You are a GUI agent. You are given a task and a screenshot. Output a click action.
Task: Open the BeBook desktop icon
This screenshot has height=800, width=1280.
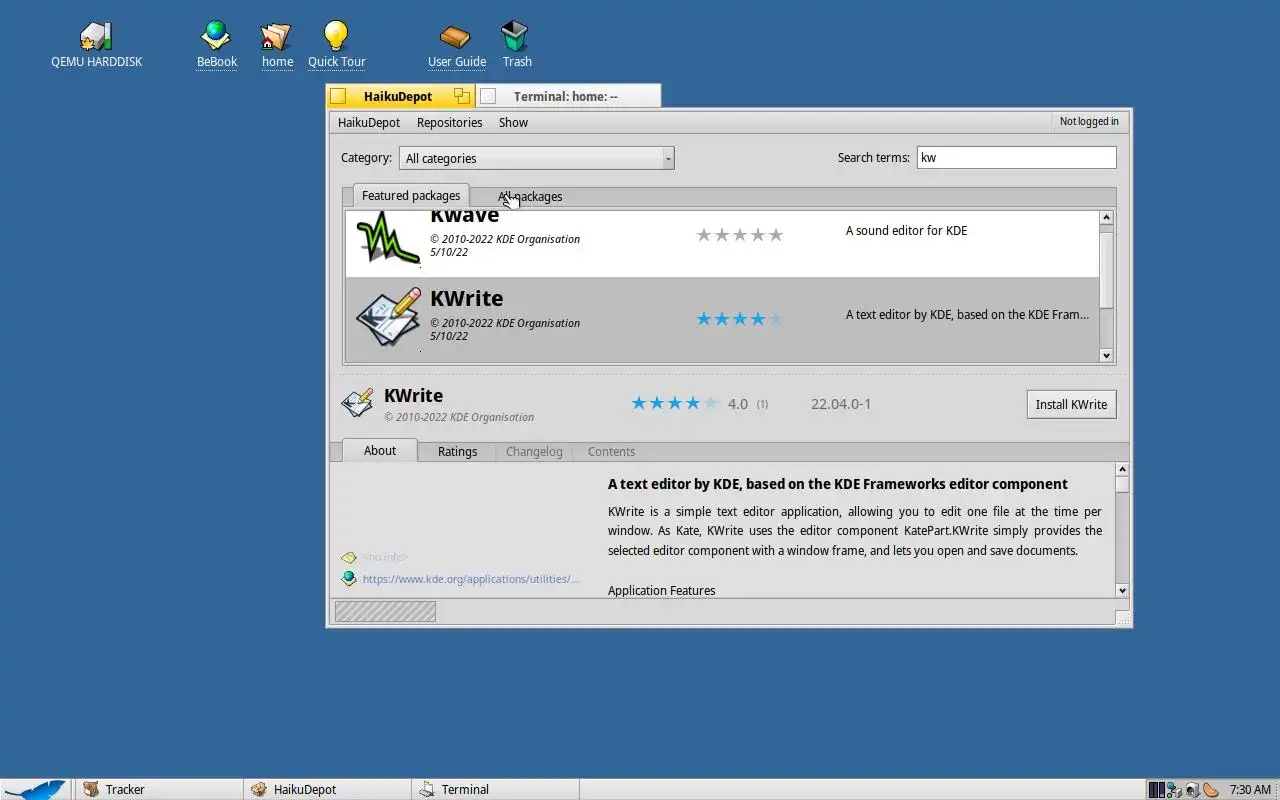(x=216, y=37)
